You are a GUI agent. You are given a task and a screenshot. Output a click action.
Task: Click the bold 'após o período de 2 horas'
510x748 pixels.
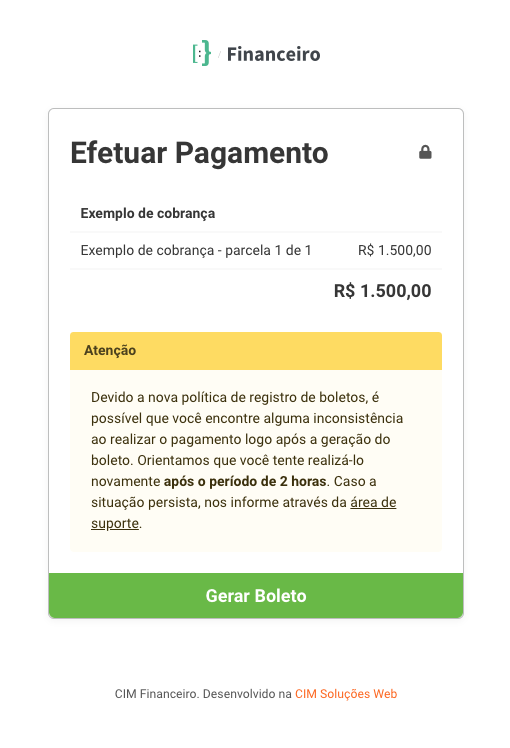click(x=245, y=481)
